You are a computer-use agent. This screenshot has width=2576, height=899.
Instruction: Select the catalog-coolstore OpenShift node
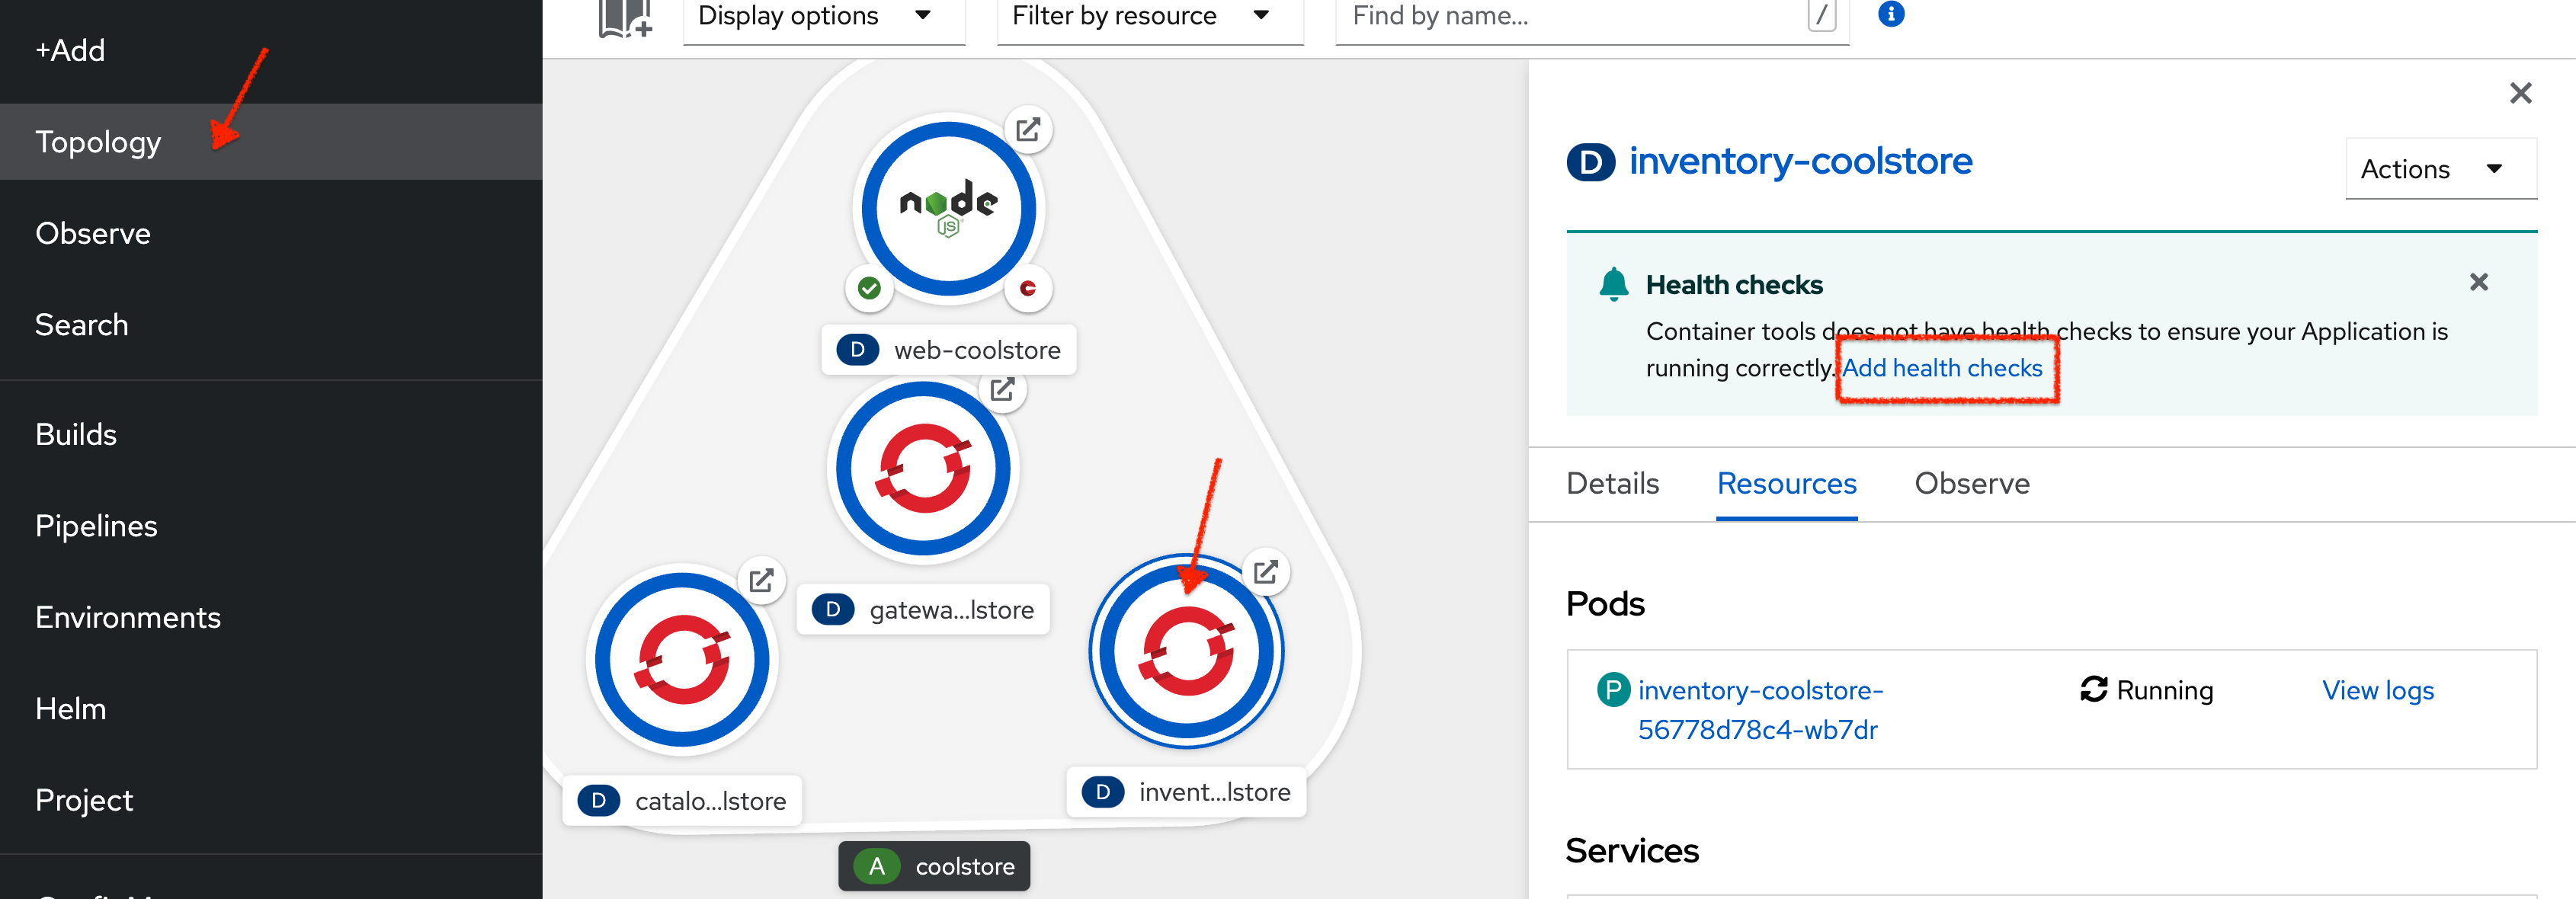tap(682, 659)
